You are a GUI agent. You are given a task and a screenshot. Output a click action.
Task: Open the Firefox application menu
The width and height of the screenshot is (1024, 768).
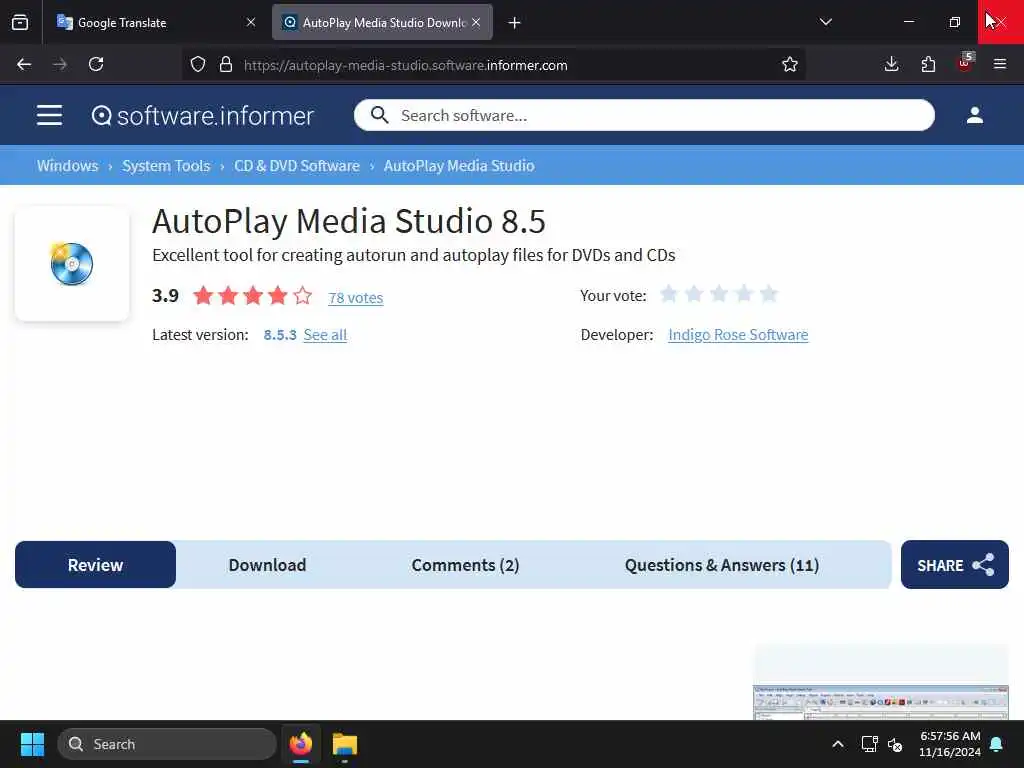[x=1000, y=64]
